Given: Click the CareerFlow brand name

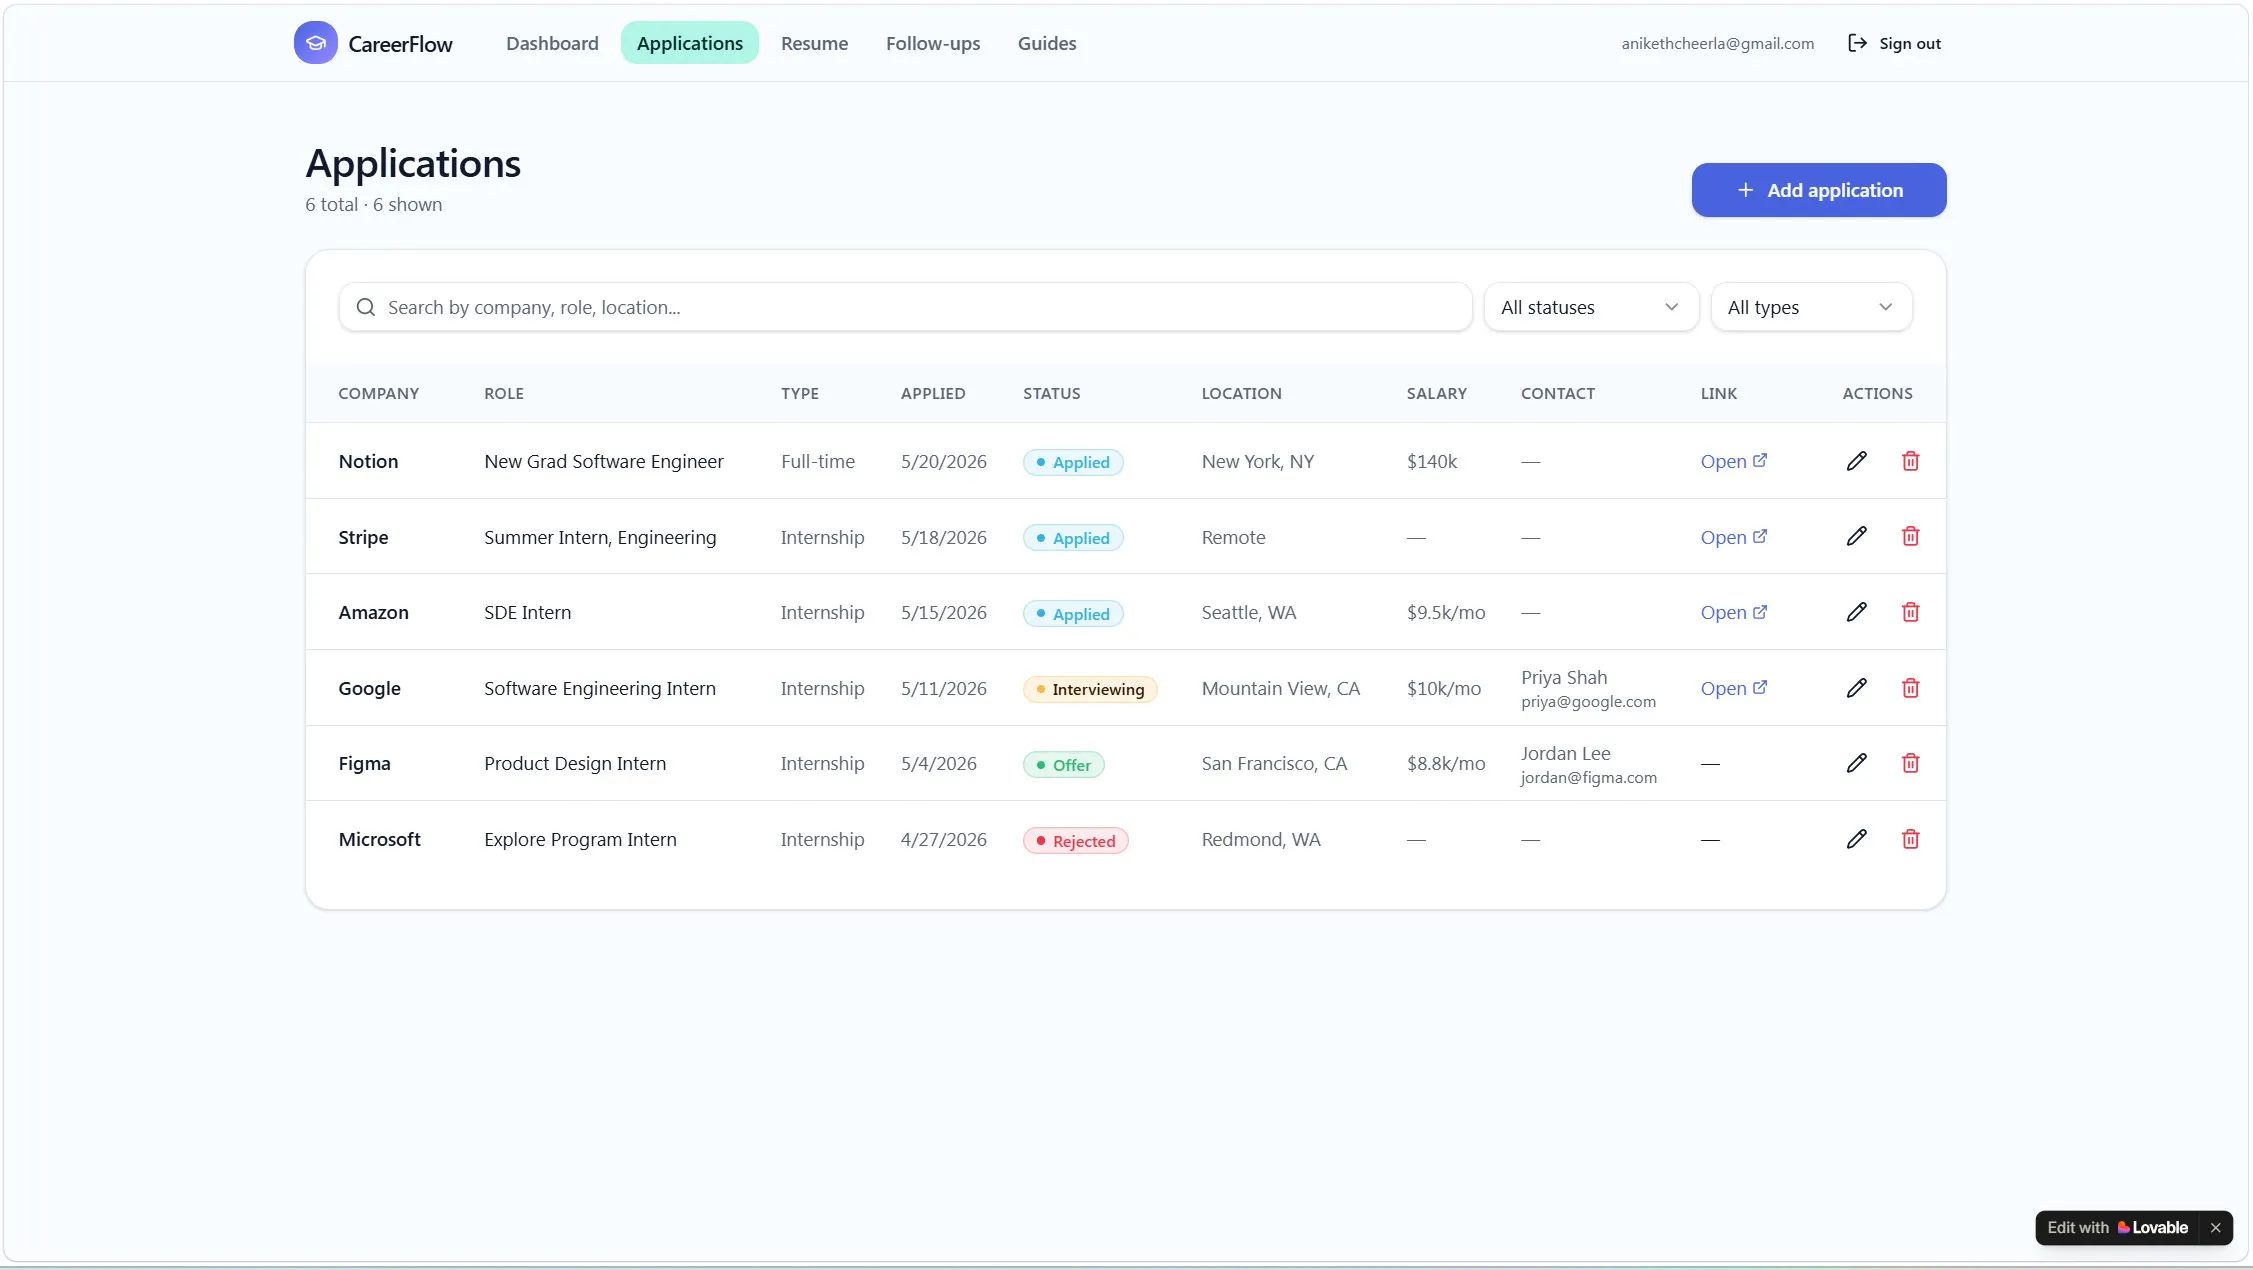Looking at the screenshot, I should [x=400, y=44].
